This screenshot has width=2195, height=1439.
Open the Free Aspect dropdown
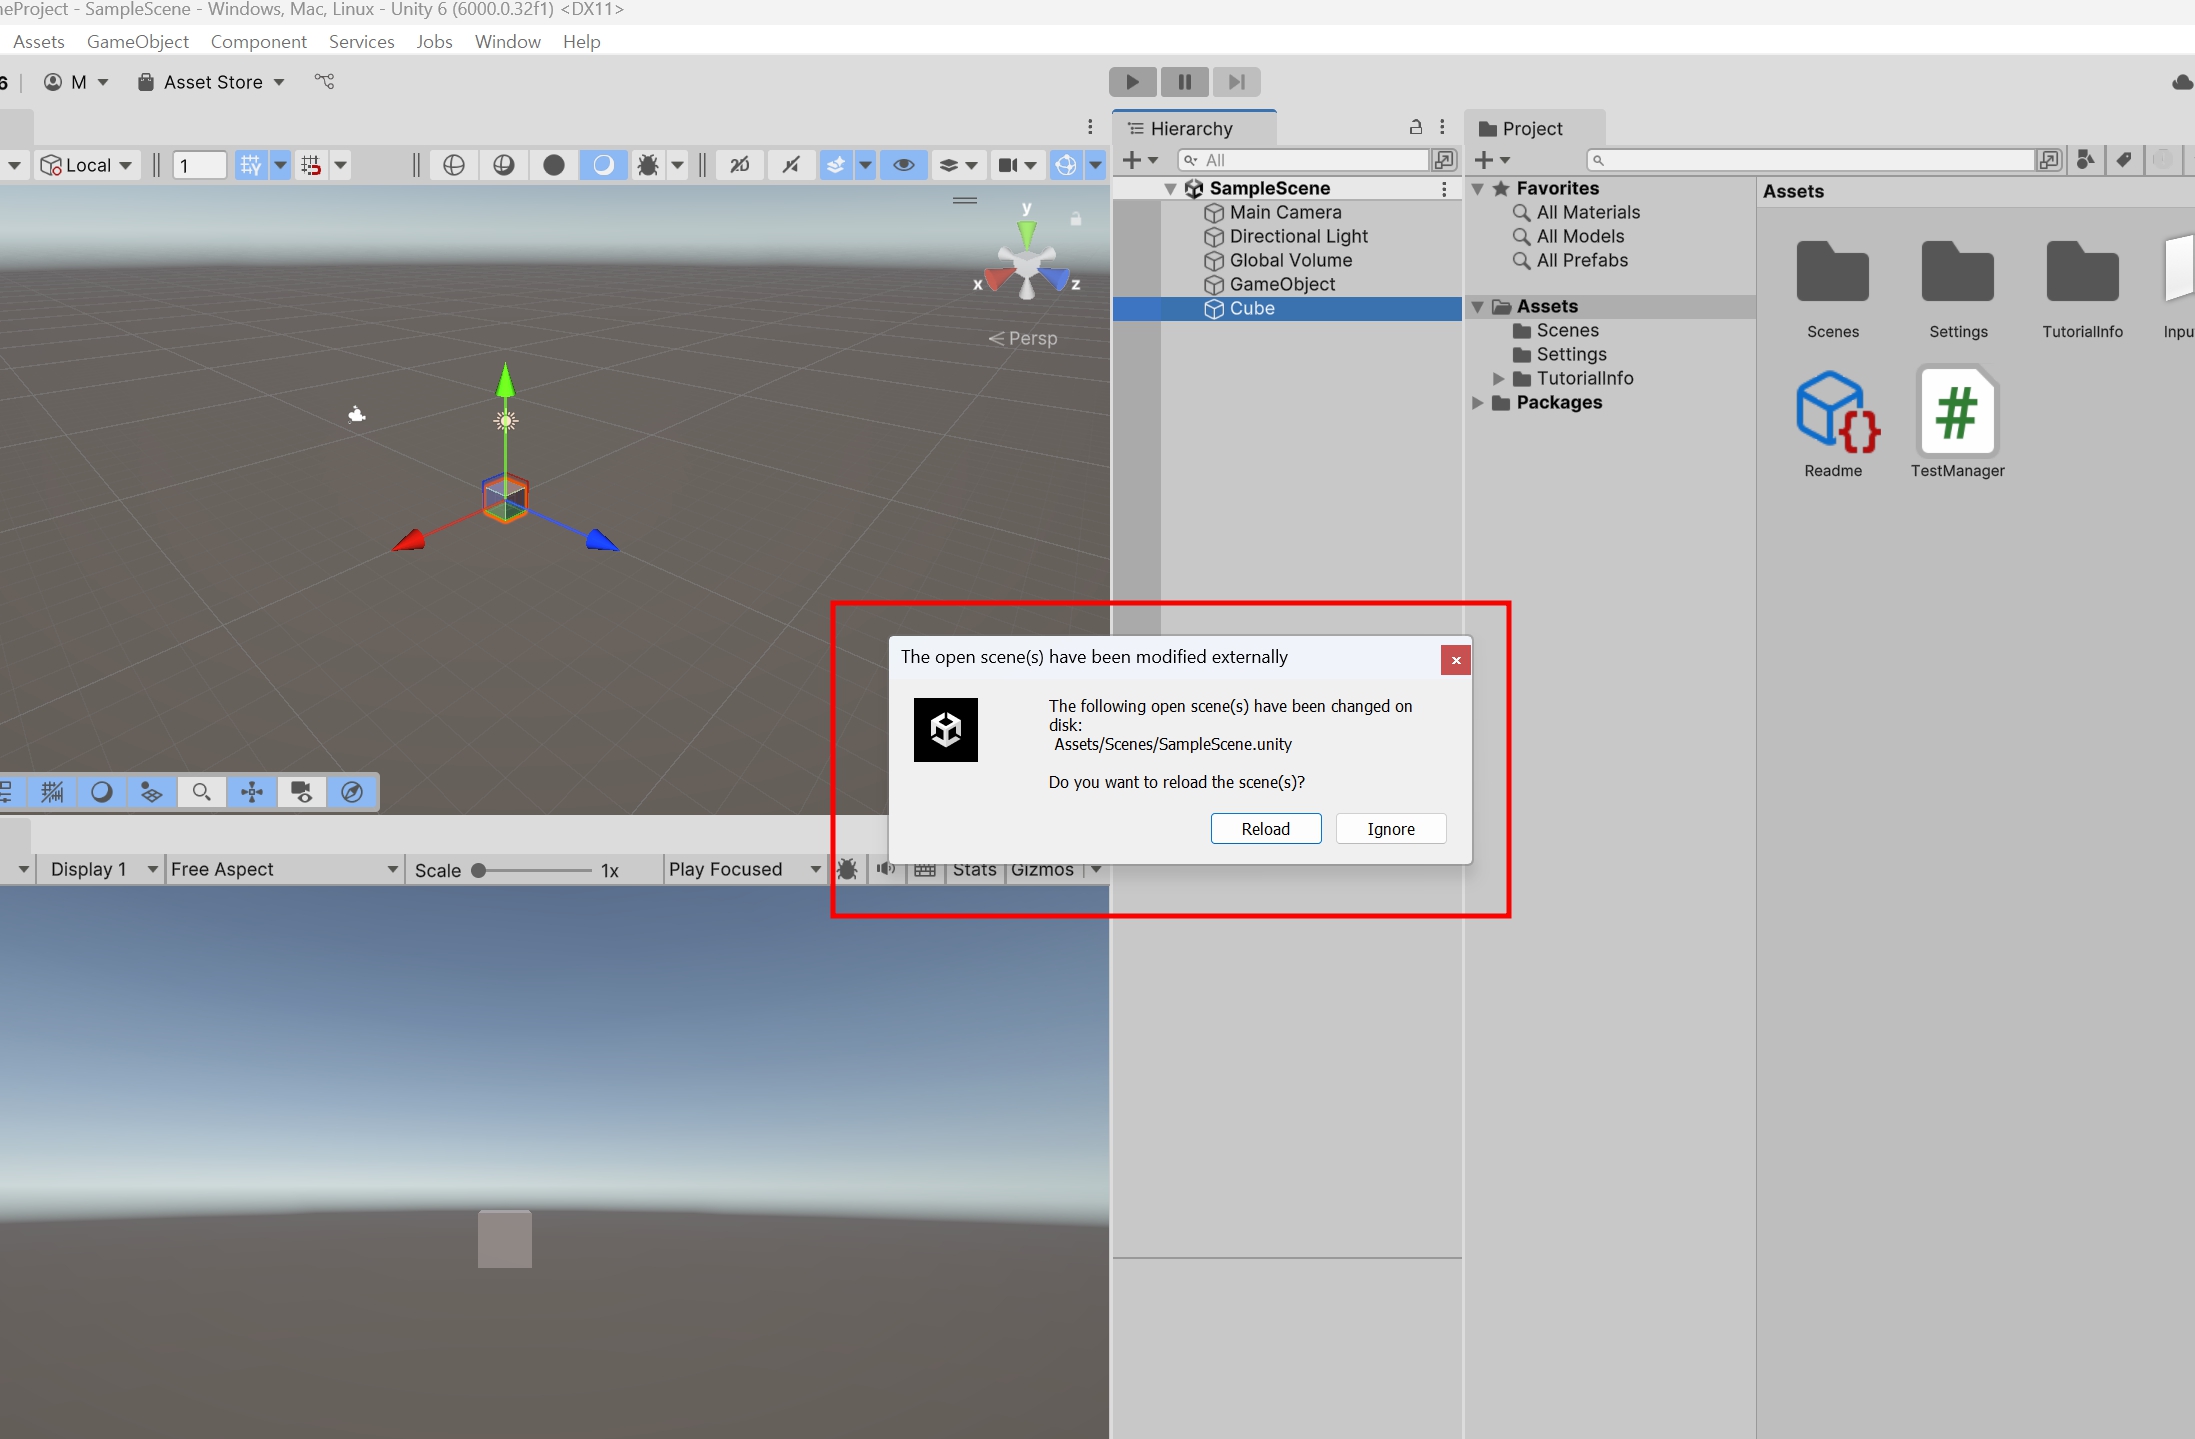[x=284, y=869]
